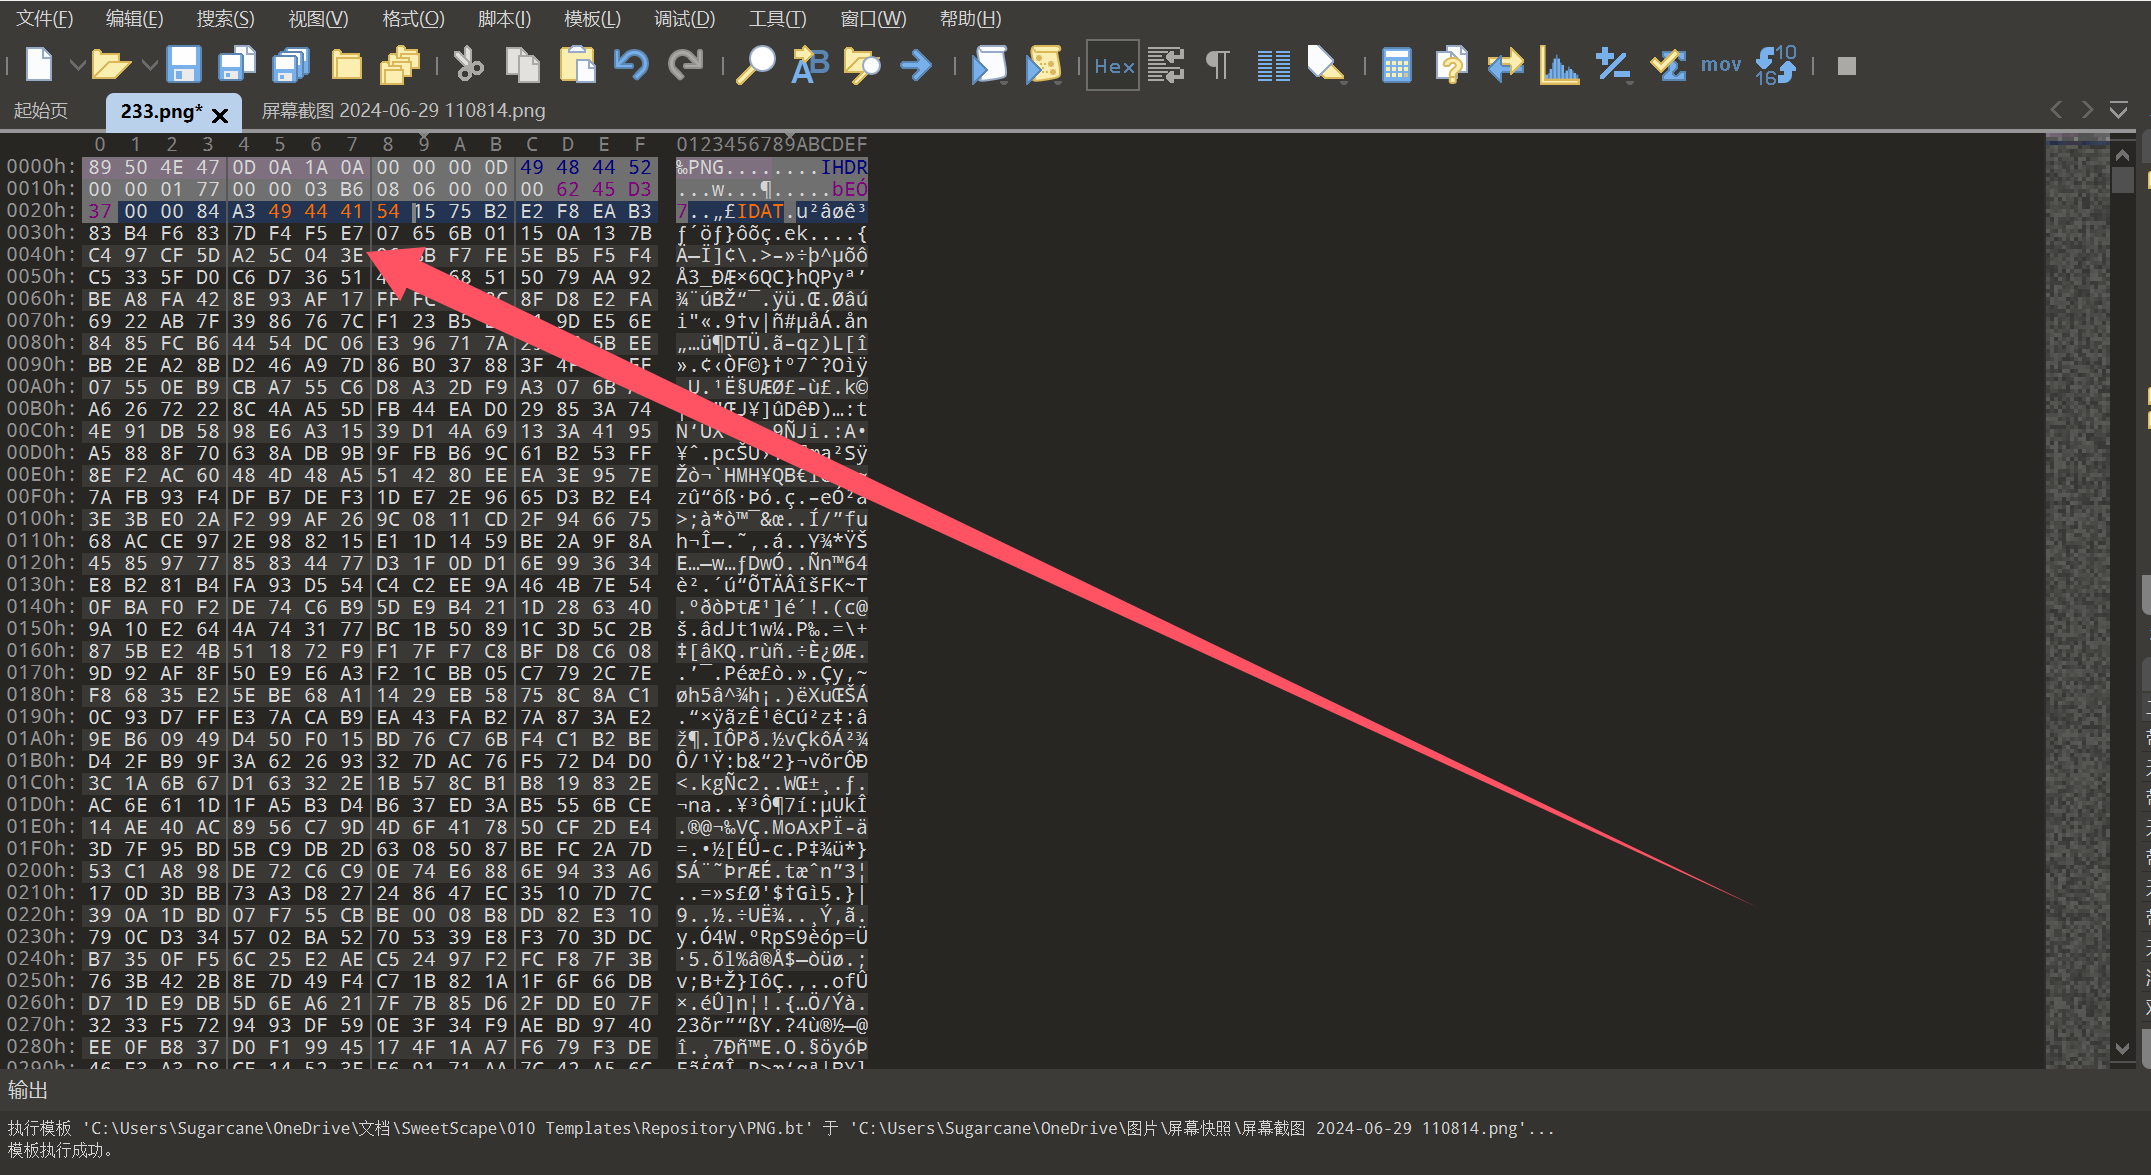Open the Calculator tool icon
The width and height of the screenshot is (2151, 1175).
pyautogui.click(x=1396, y=65)
